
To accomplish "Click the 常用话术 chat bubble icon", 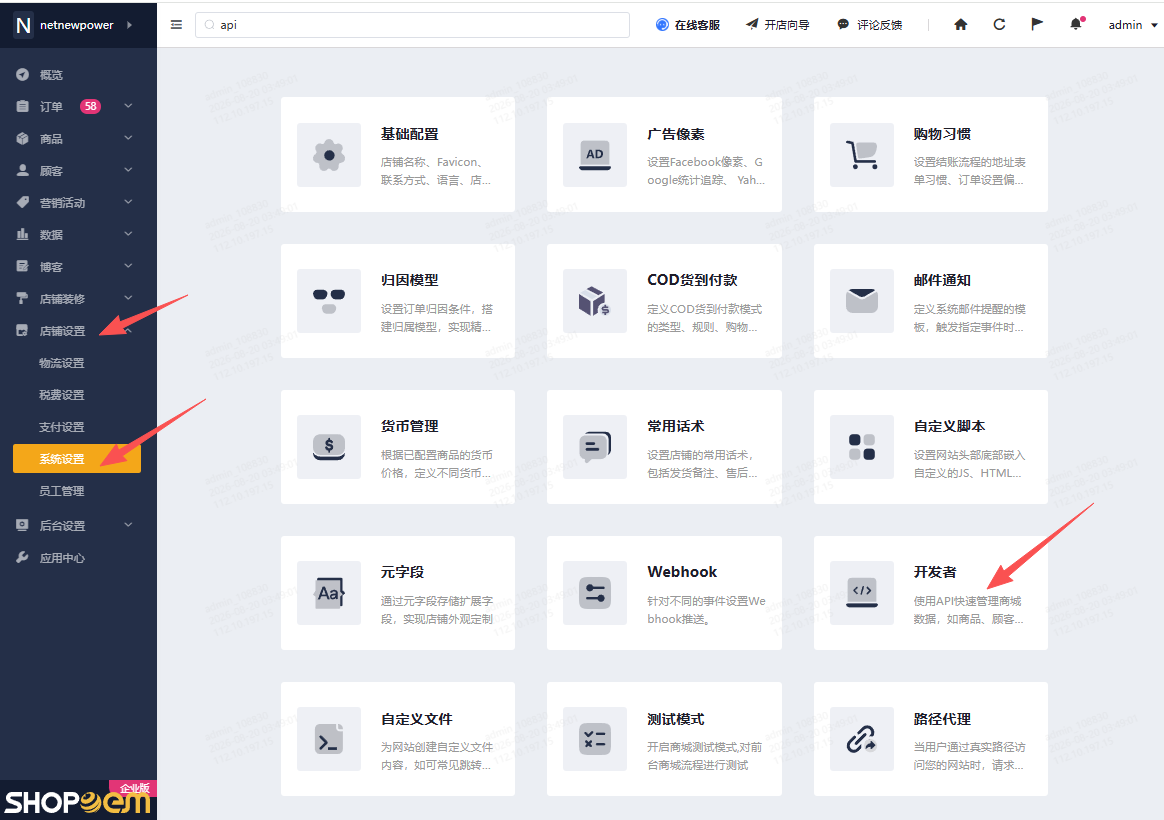I will (x=595, y=447).
